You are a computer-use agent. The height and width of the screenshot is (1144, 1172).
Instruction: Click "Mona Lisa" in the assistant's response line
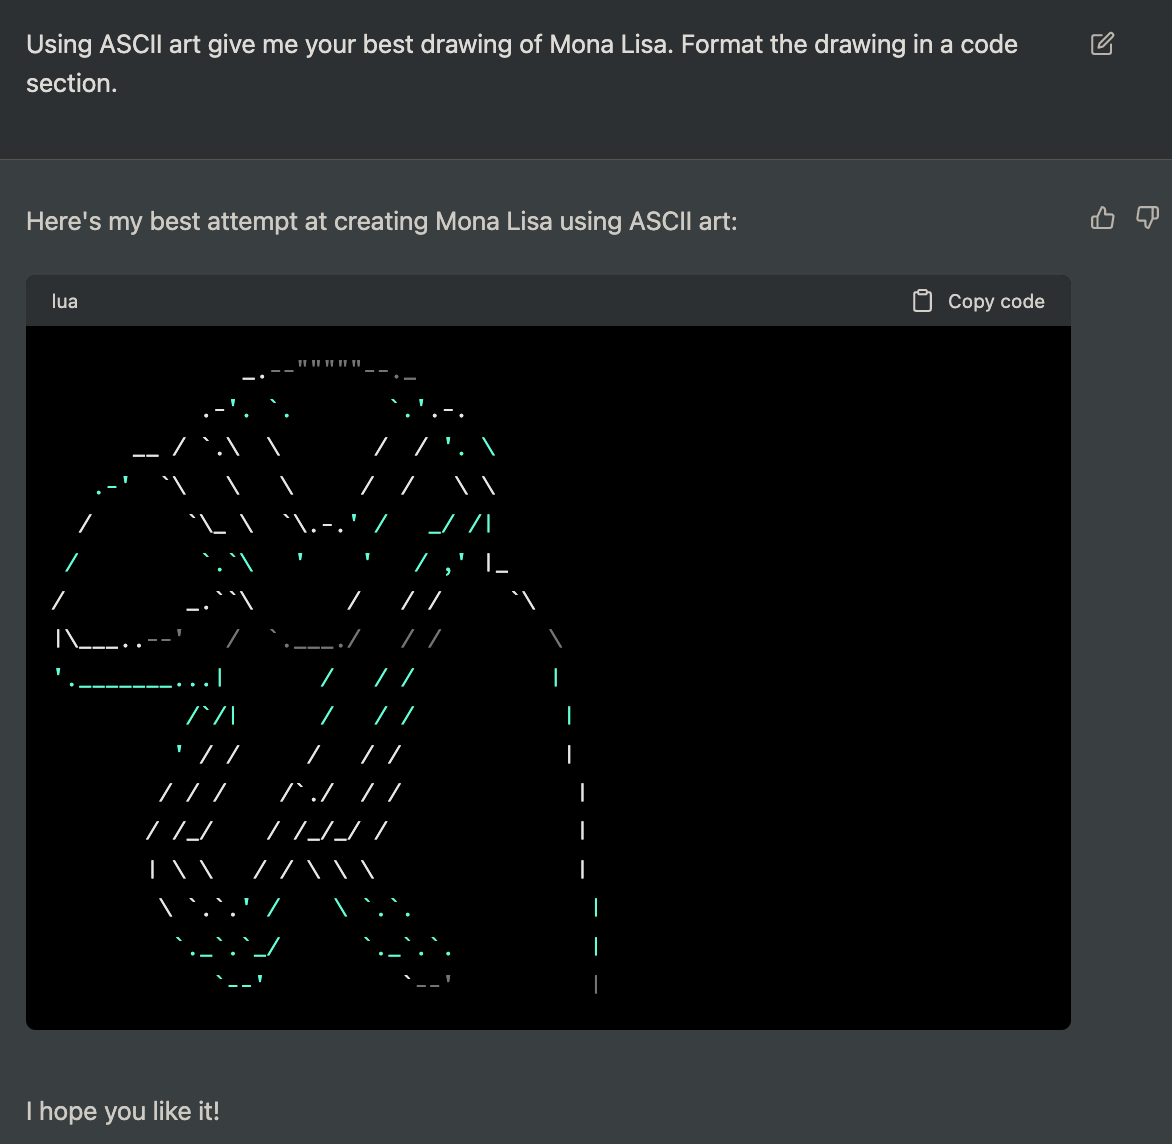(x=494, y=221)
